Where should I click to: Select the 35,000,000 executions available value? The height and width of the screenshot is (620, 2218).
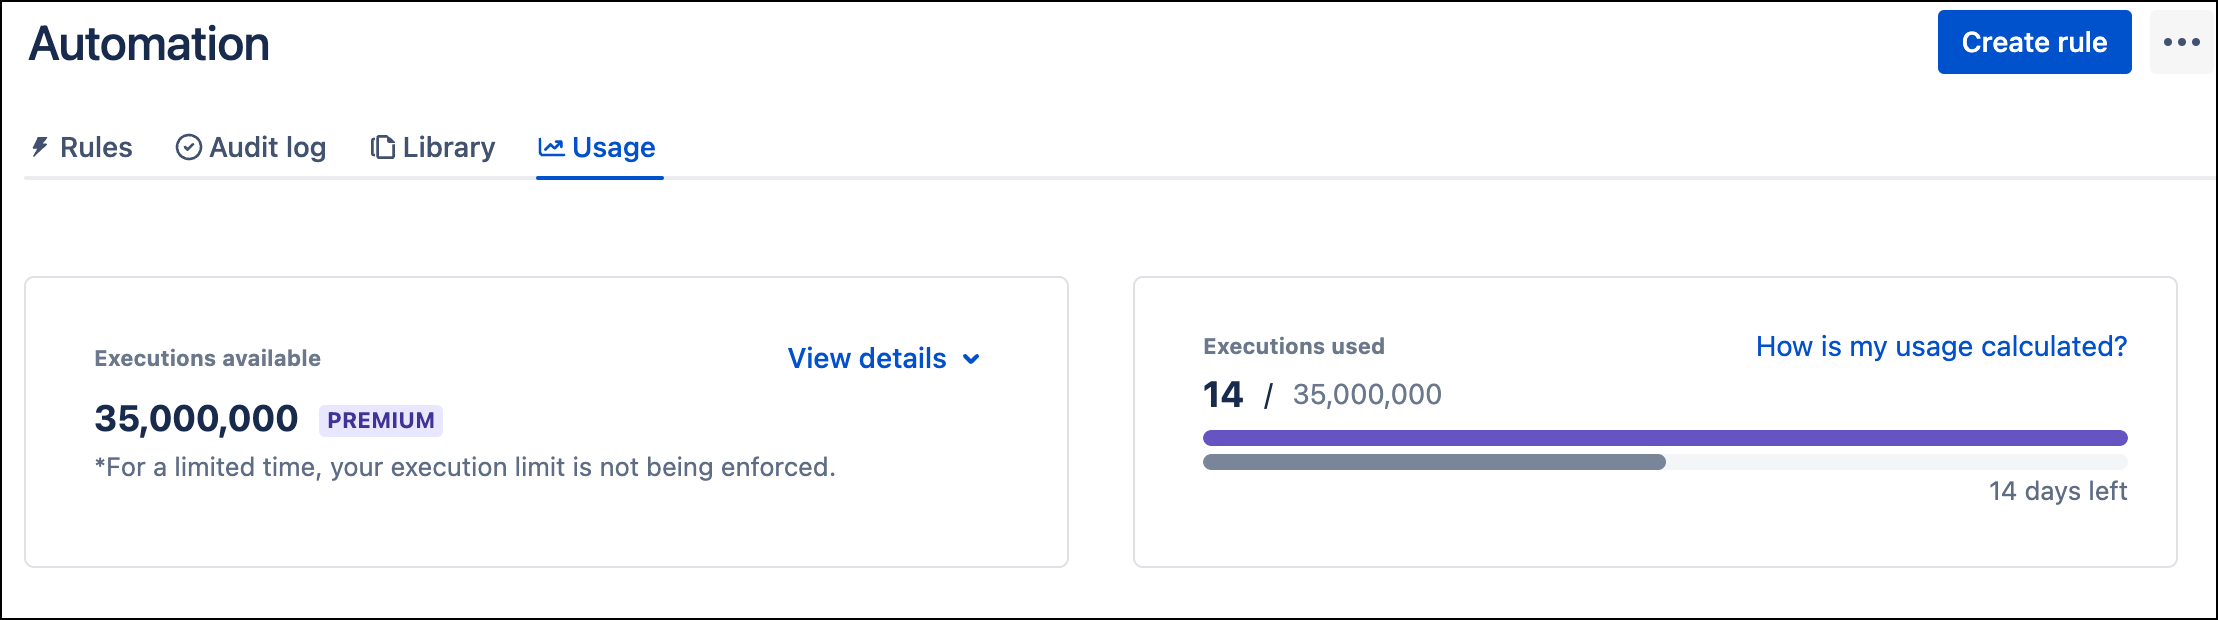click(x=196, y=419)
